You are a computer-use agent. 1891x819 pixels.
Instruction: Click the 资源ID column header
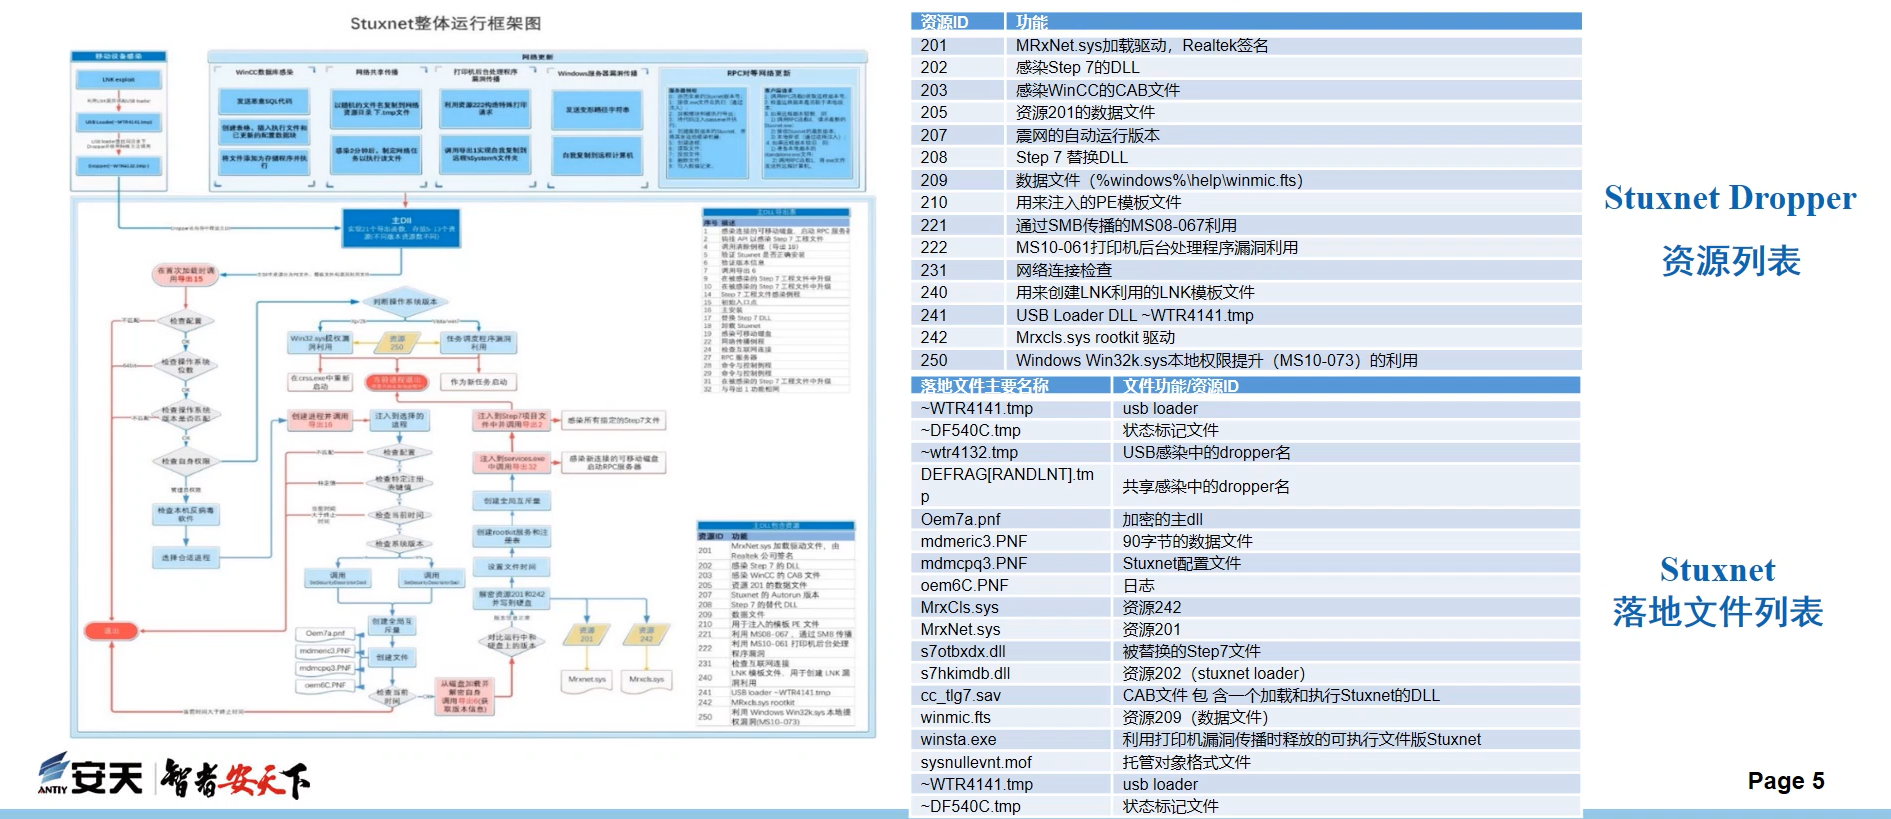tap(957, 22)
